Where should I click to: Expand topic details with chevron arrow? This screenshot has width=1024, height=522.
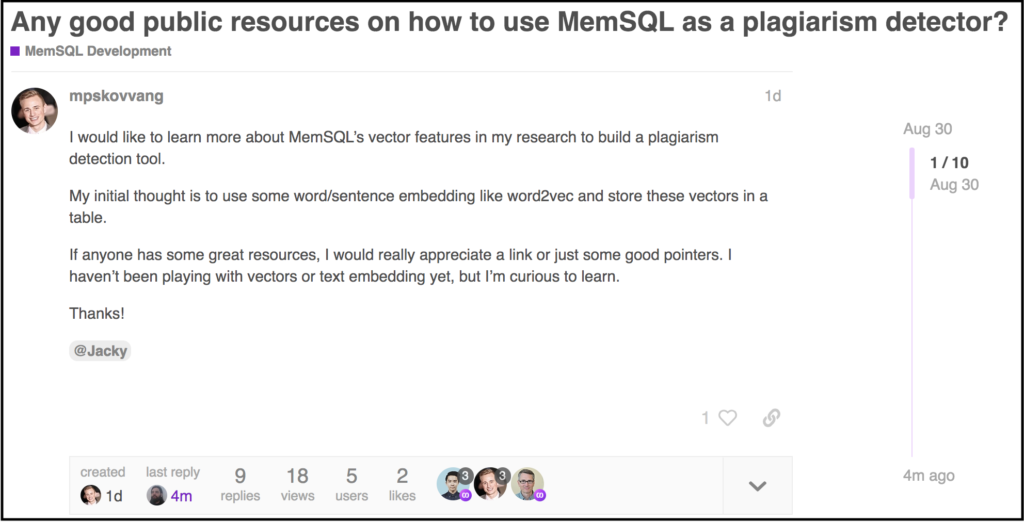[758, 486]
